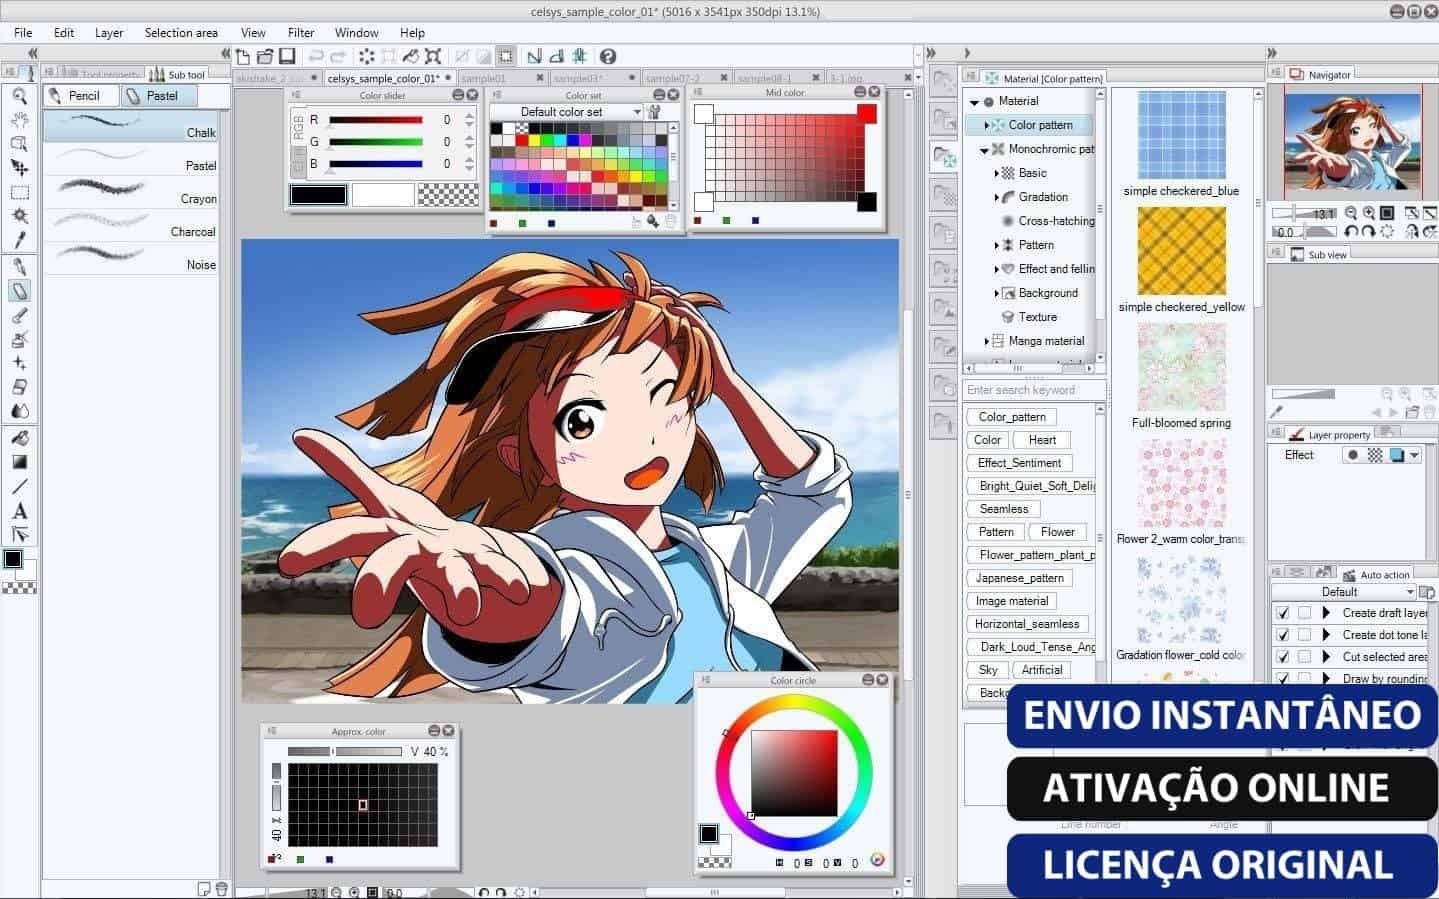Open the Default color set dropdown
The image size is (1439, 899).
click(x=566, y=112)
